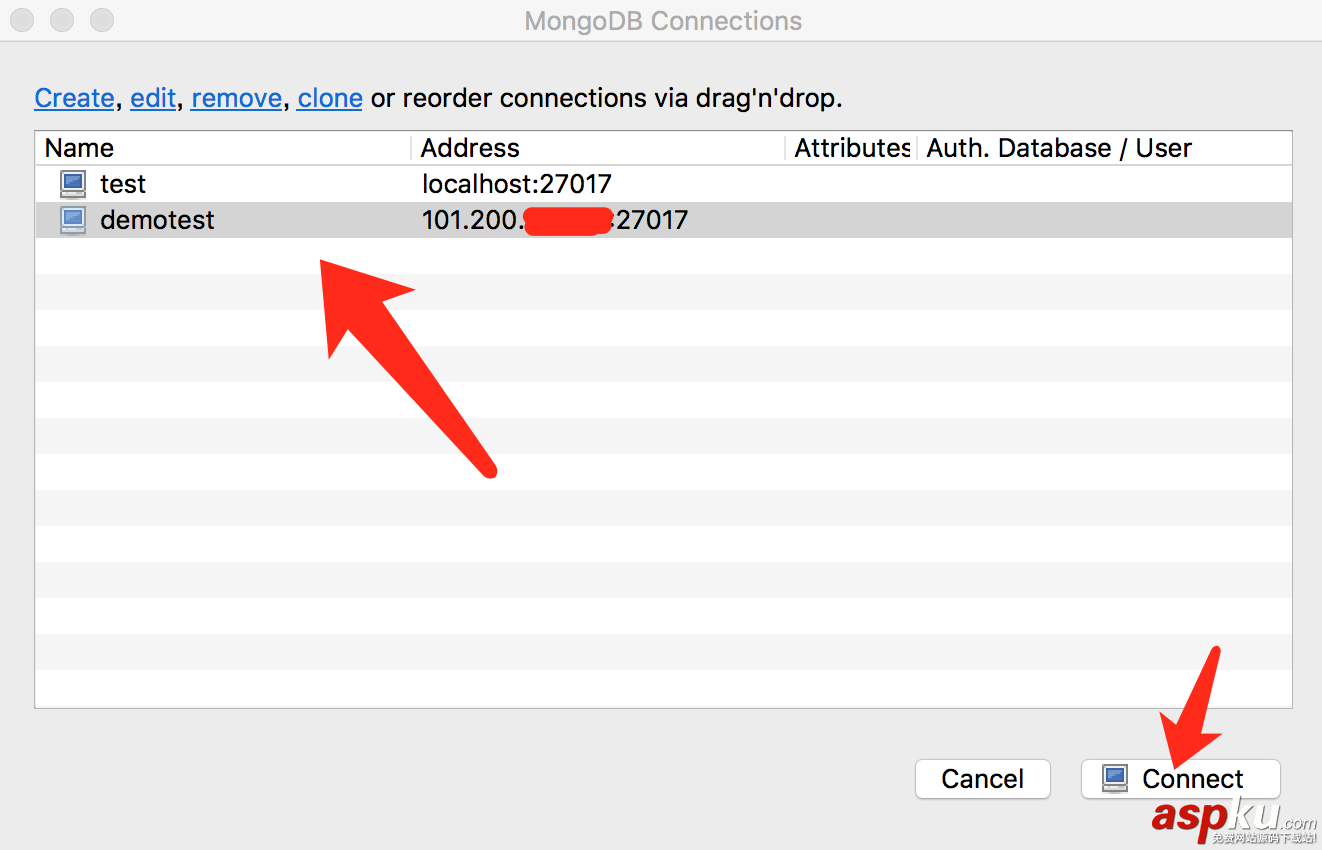This screenshot has height=850, width=1322.
Task: Click the window zoom button
Action: click(102, 20)
